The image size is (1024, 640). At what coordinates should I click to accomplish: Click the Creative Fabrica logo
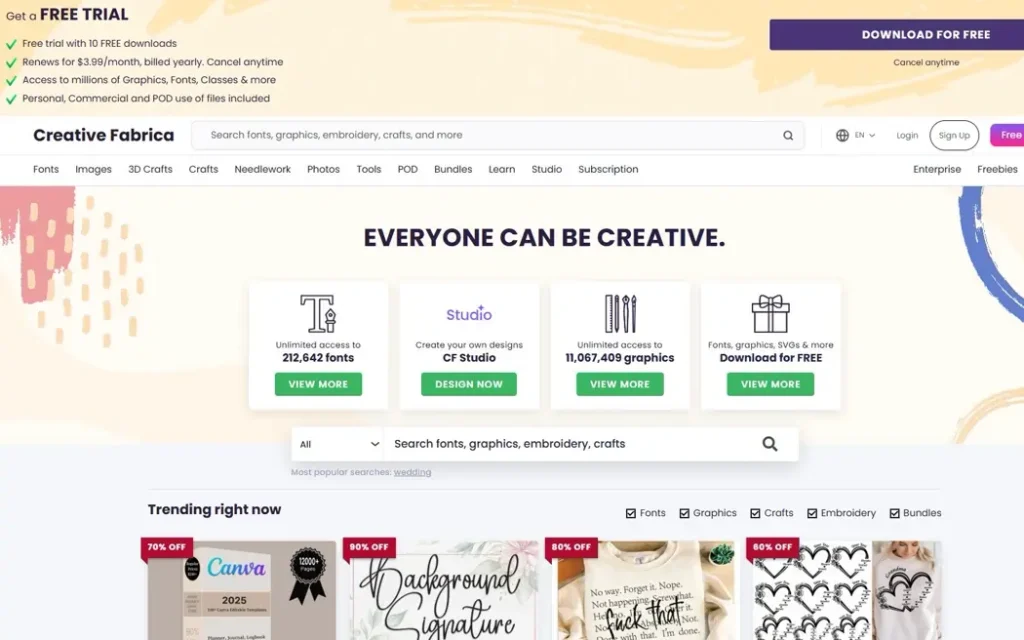[104, 135]
